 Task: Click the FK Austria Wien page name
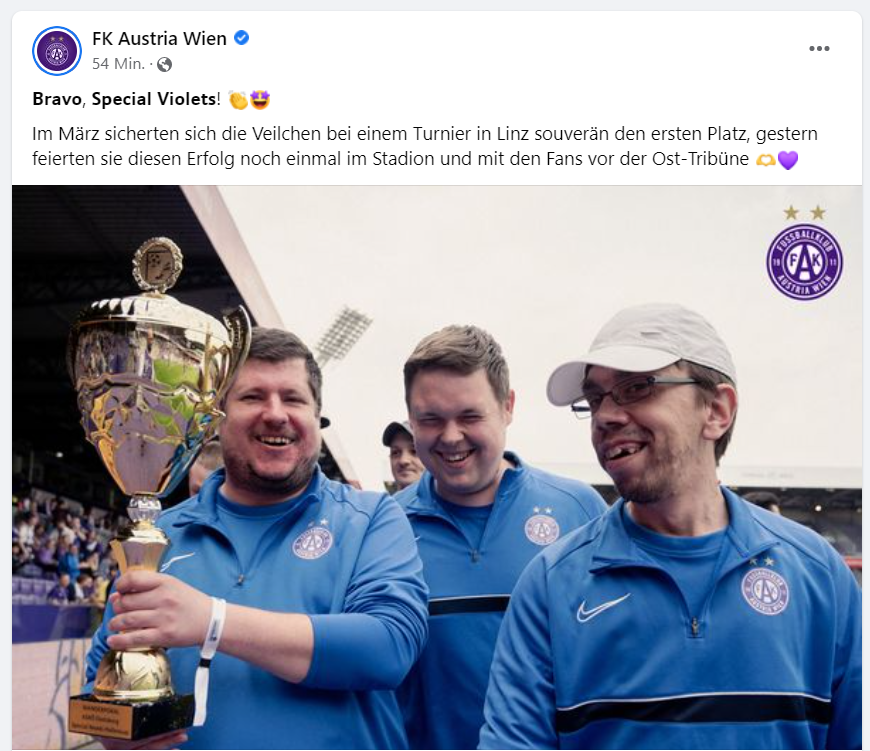click(x=159, y=38)
